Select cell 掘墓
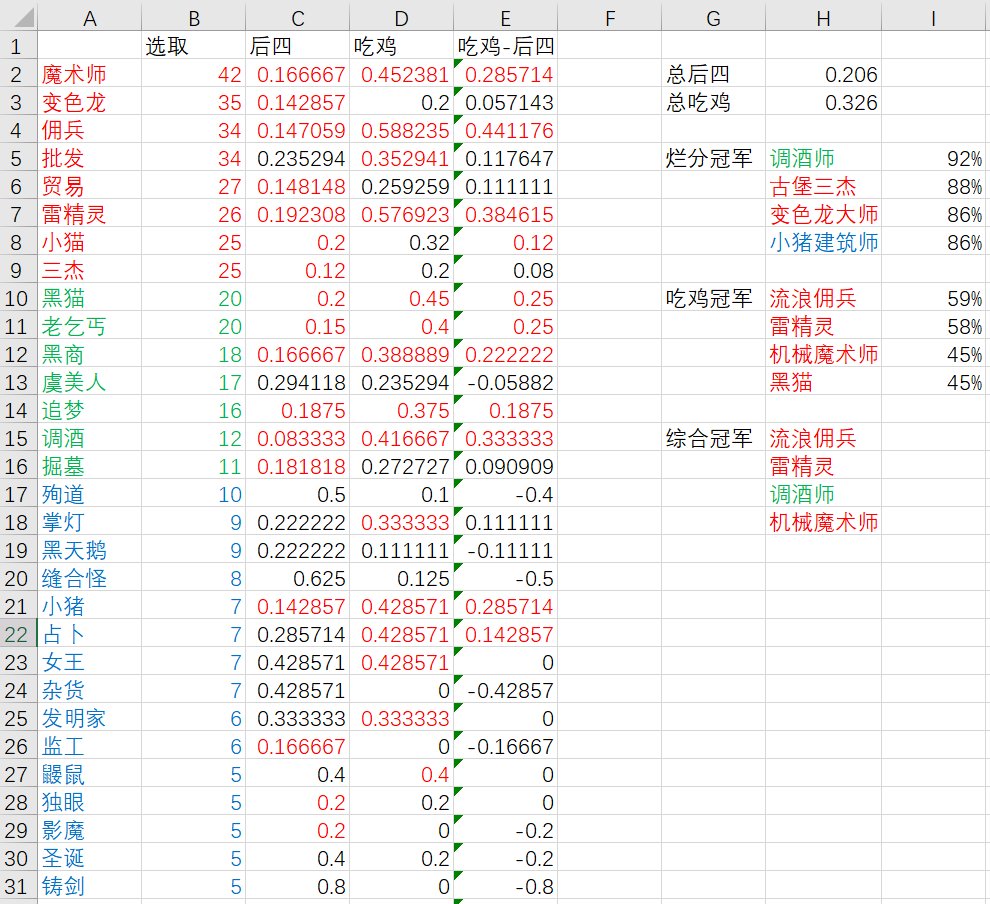The image size is (990, 904). (x=90, y=466)
